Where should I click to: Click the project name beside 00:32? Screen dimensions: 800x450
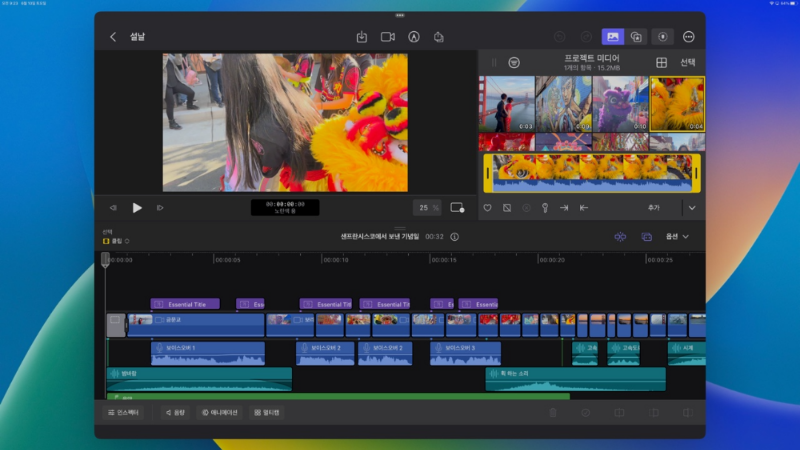(380, 237)
